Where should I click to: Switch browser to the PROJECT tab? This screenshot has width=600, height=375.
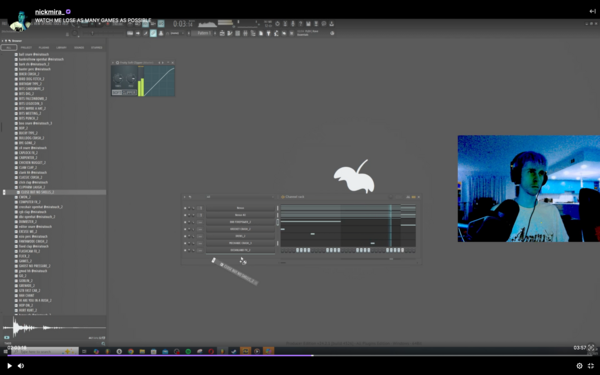pos(26,47)
